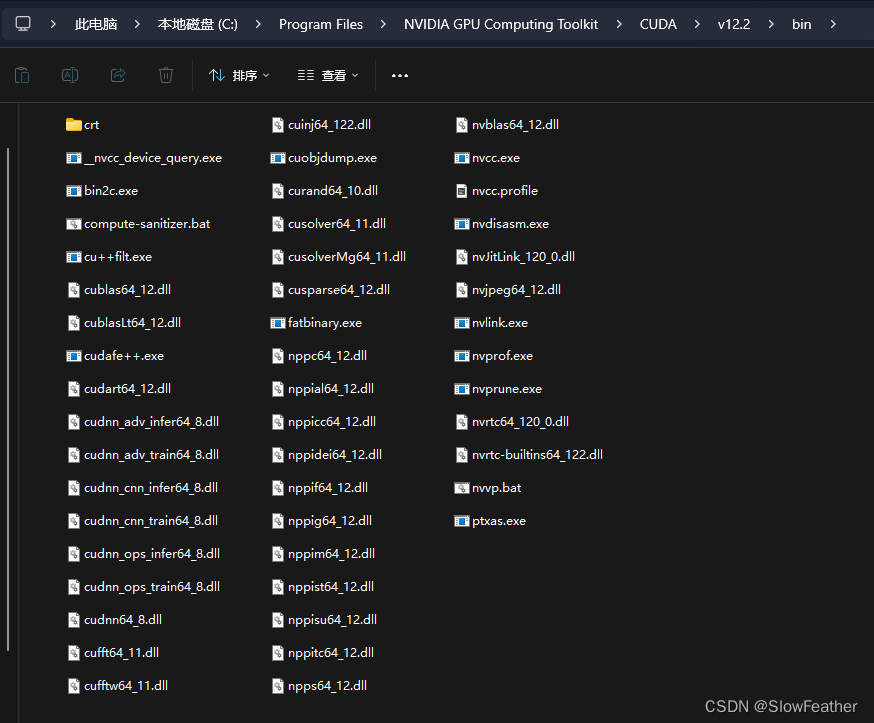Viewport: 874px width, 723px height.
Task: Select the curand64_10.dll file icon
Action: click(278, 191)
